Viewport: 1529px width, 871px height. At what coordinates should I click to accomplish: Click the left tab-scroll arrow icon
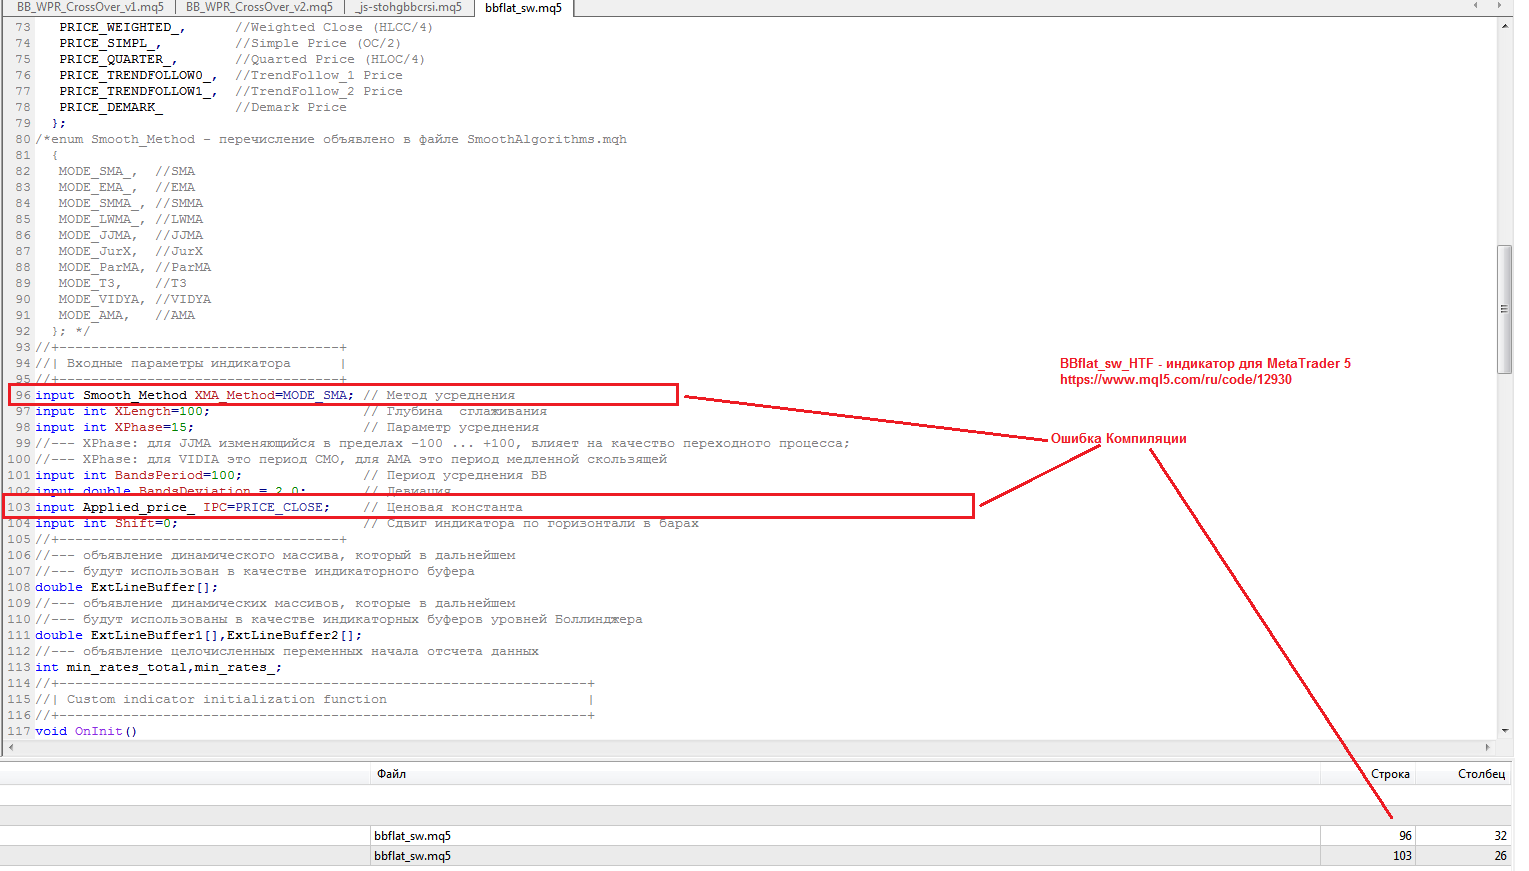[1475, 6]
